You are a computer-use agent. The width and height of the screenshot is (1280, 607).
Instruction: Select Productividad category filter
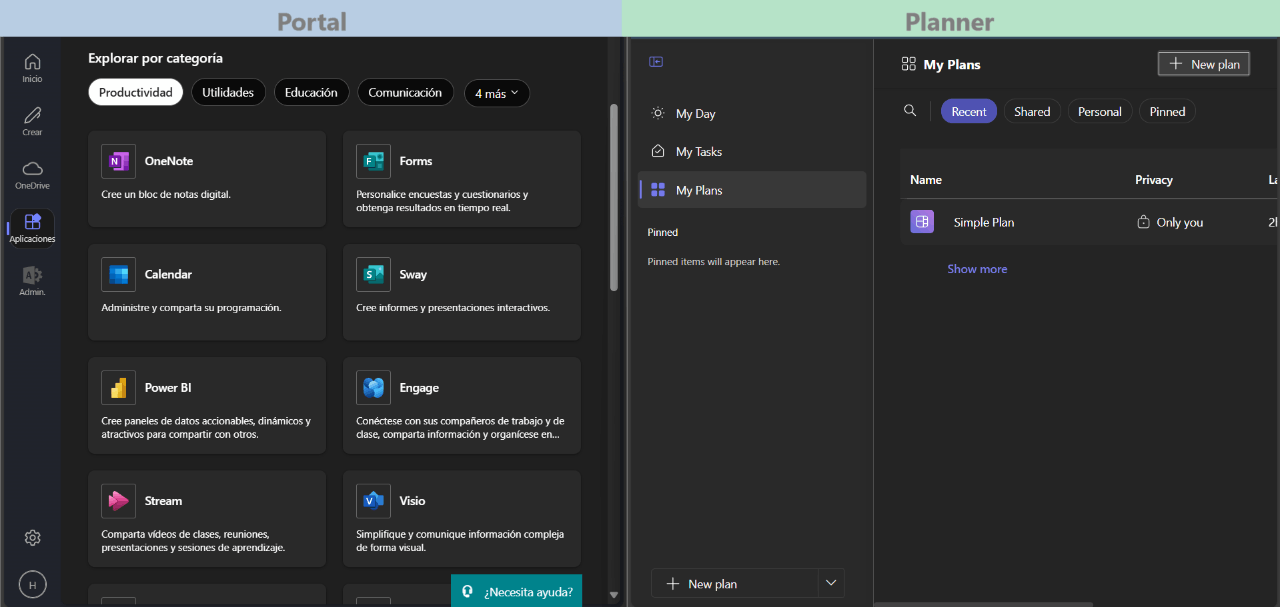(135, 93)
